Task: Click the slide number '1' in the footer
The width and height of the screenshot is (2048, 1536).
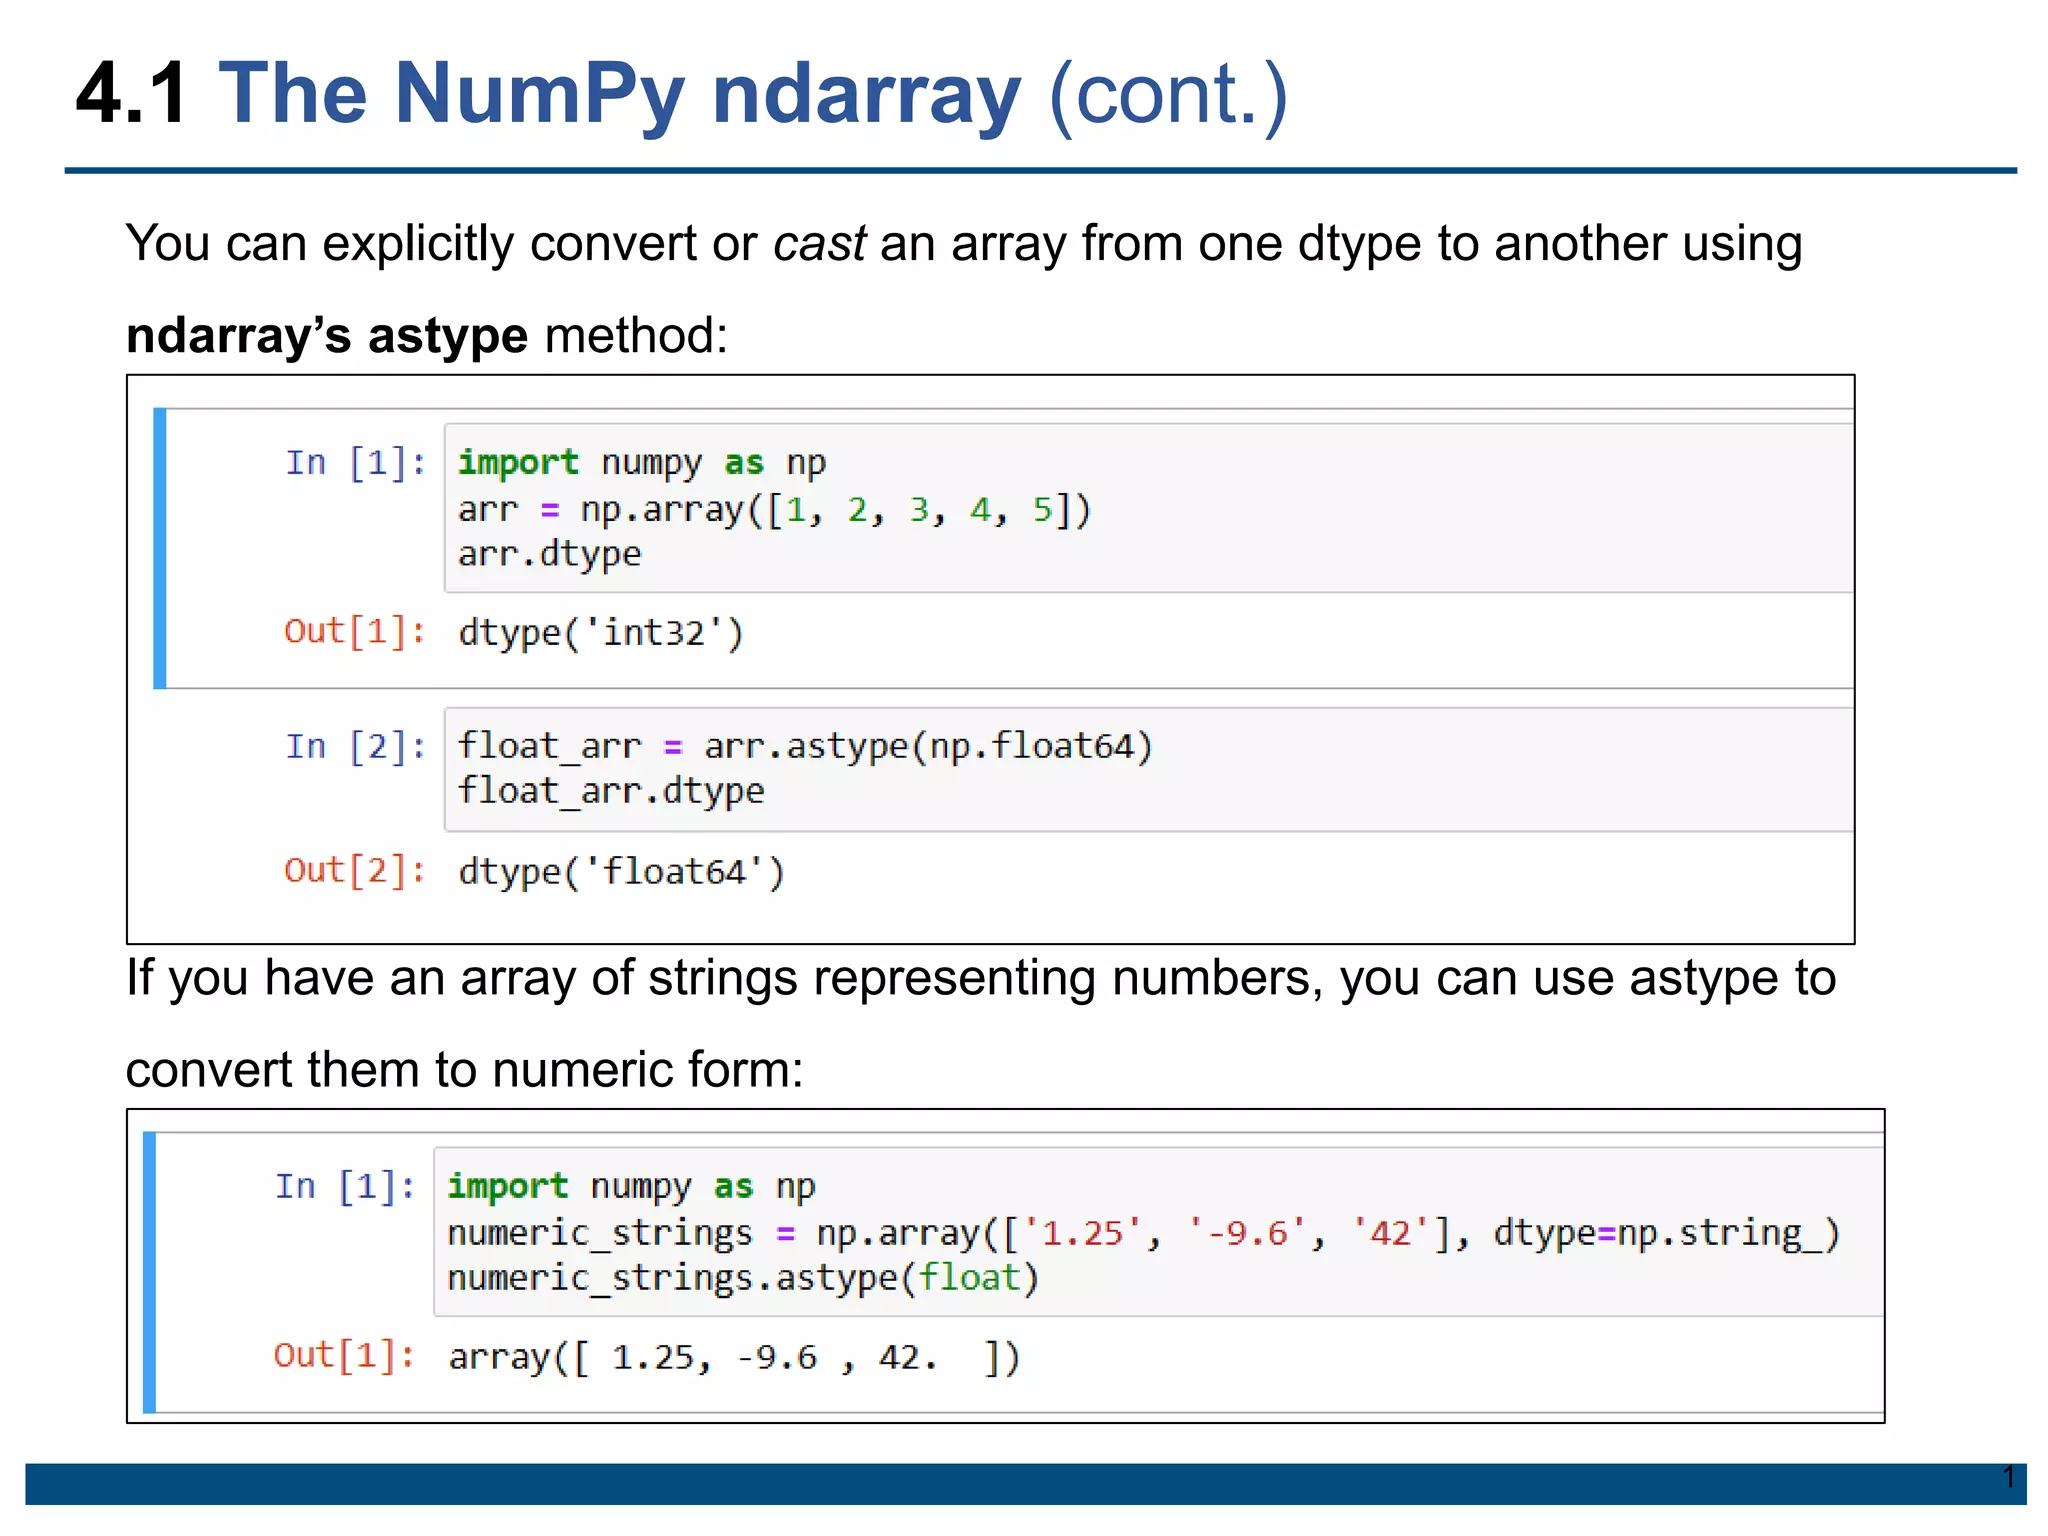Action: point(2009,1477)
